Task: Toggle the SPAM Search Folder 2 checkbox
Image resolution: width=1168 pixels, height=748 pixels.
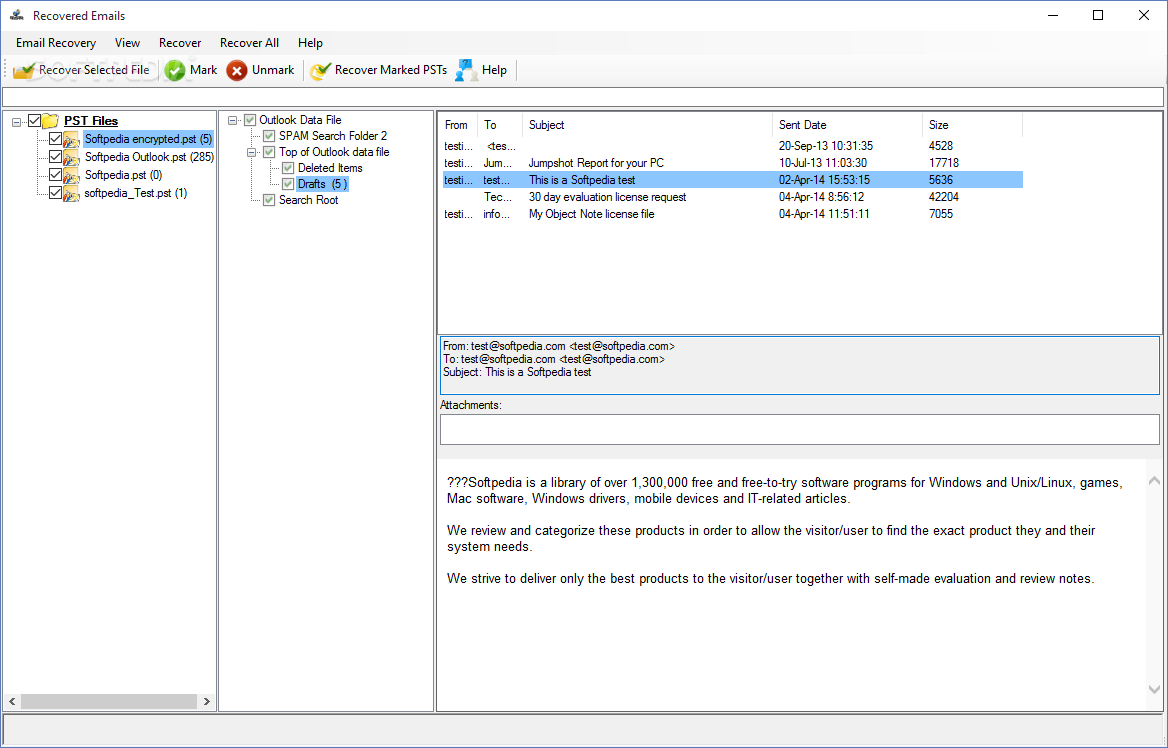Action: click(x=270, y=136)
